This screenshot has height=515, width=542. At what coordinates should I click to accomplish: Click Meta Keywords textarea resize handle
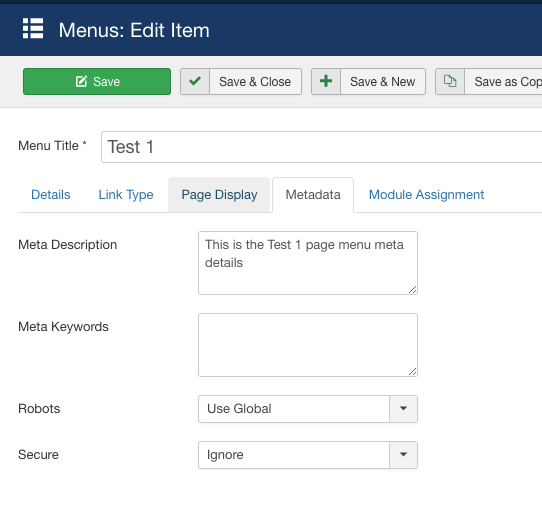tap(412, 372)
